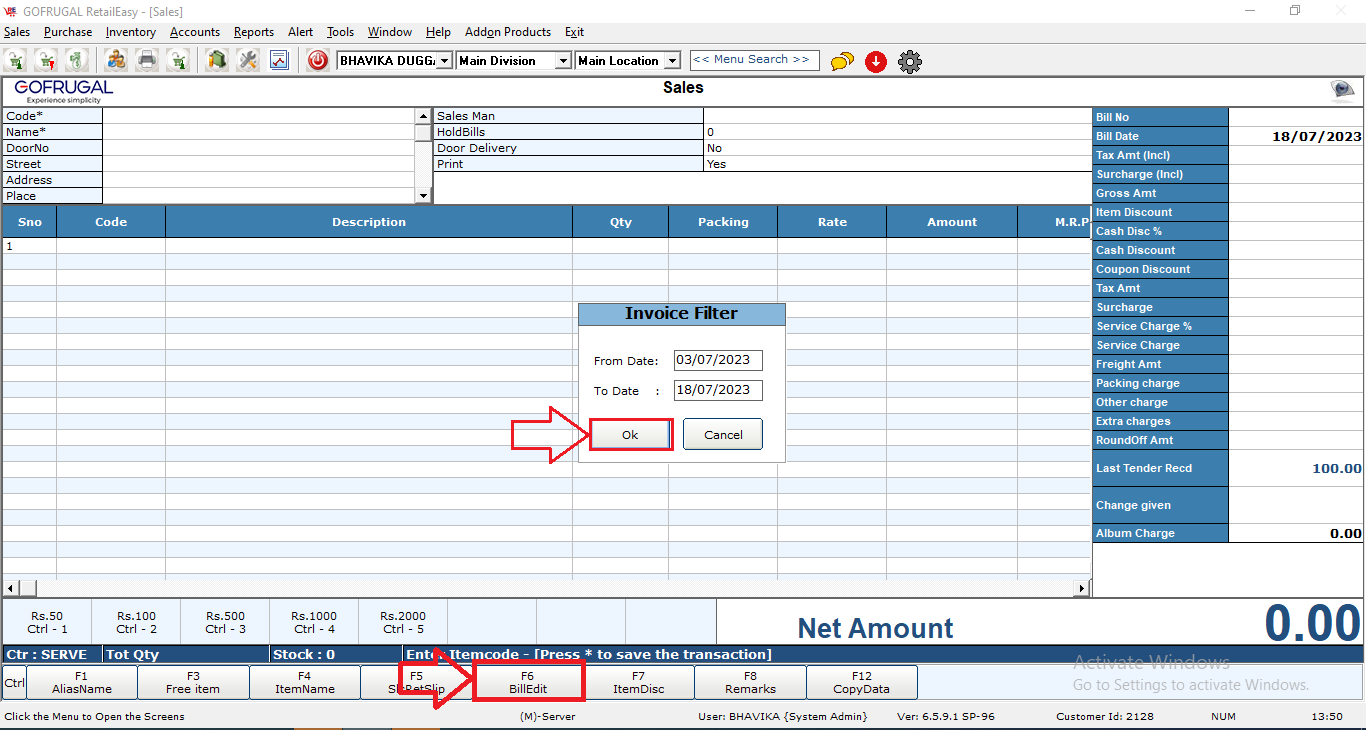Click the F6 BillEdit button
Image resolution: width=1366 pixels, height=730 pixels.
tap(527, 682)
